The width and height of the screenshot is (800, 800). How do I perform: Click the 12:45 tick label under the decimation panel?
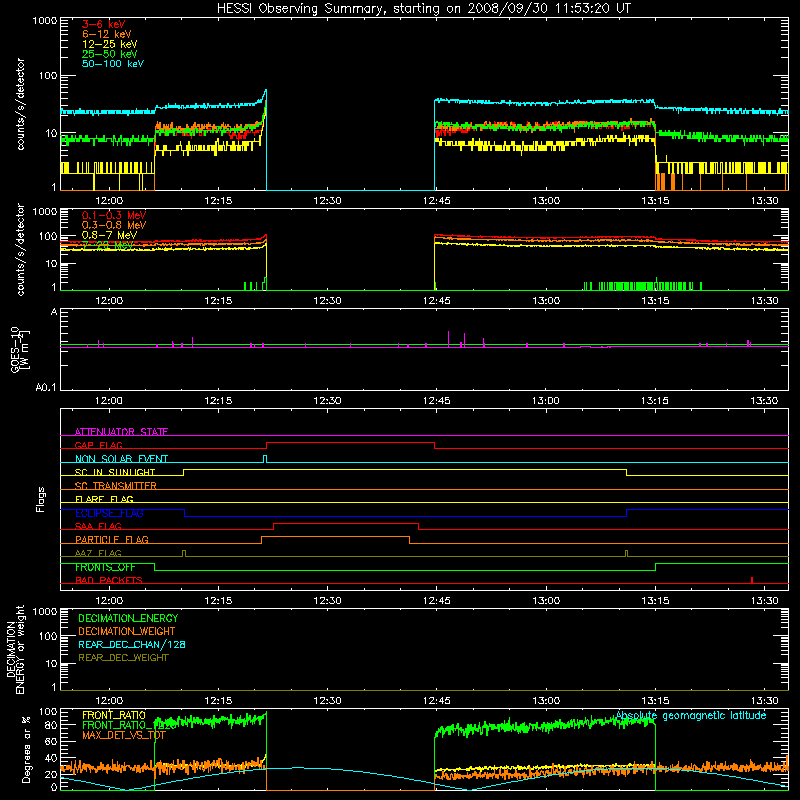point(437,701)
